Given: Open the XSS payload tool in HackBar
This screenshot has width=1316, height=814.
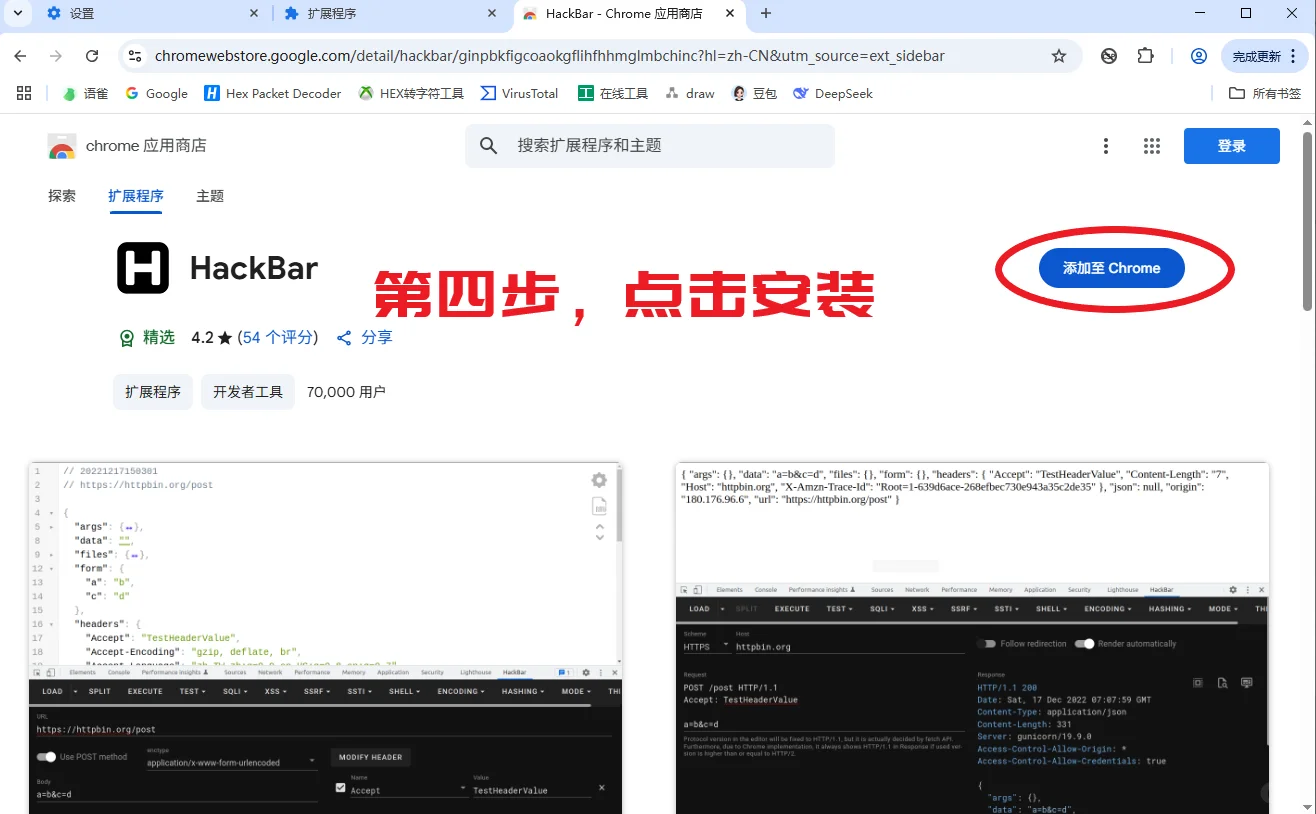Looking at the screenshot, I should tap(274, 691).
